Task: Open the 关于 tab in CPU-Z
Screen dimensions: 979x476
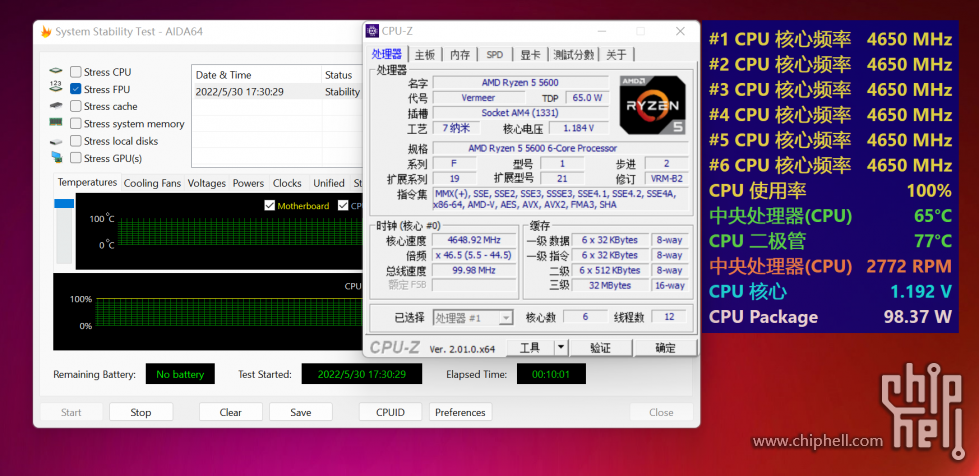Action: (616, 54)
